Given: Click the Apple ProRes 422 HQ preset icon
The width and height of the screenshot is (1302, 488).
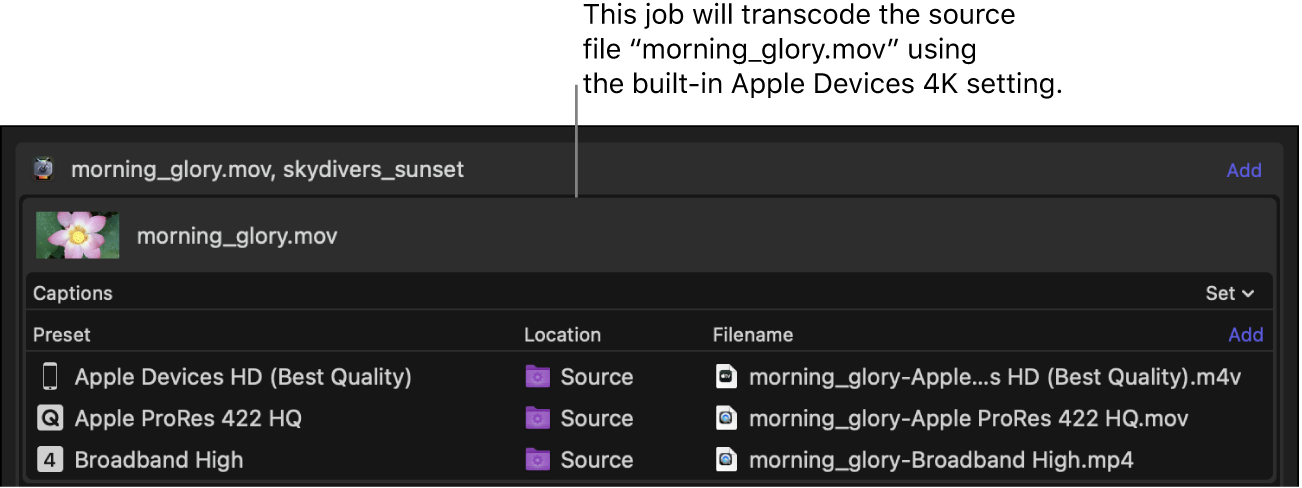Looking at the screenshot, I should pos(49,418).
